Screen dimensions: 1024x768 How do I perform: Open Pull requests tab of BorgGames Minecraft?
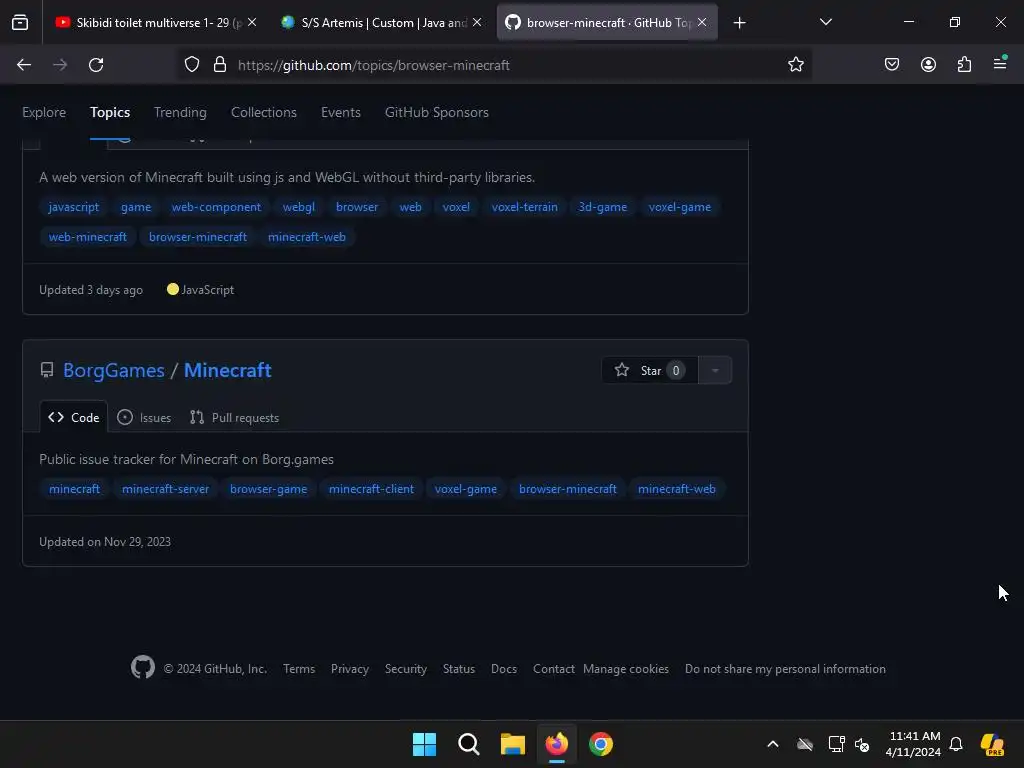click(x=234, y=417)
